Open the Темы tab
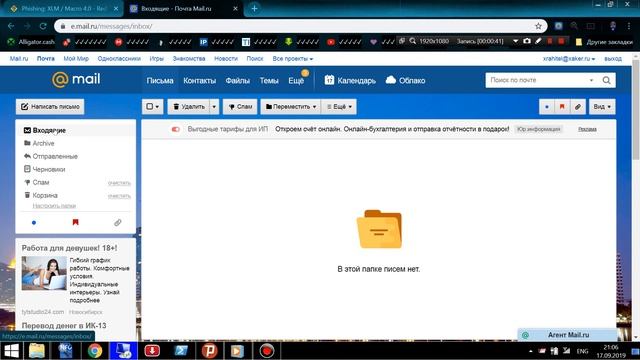The height and width of the screenshot is (360, 640). 269,80
